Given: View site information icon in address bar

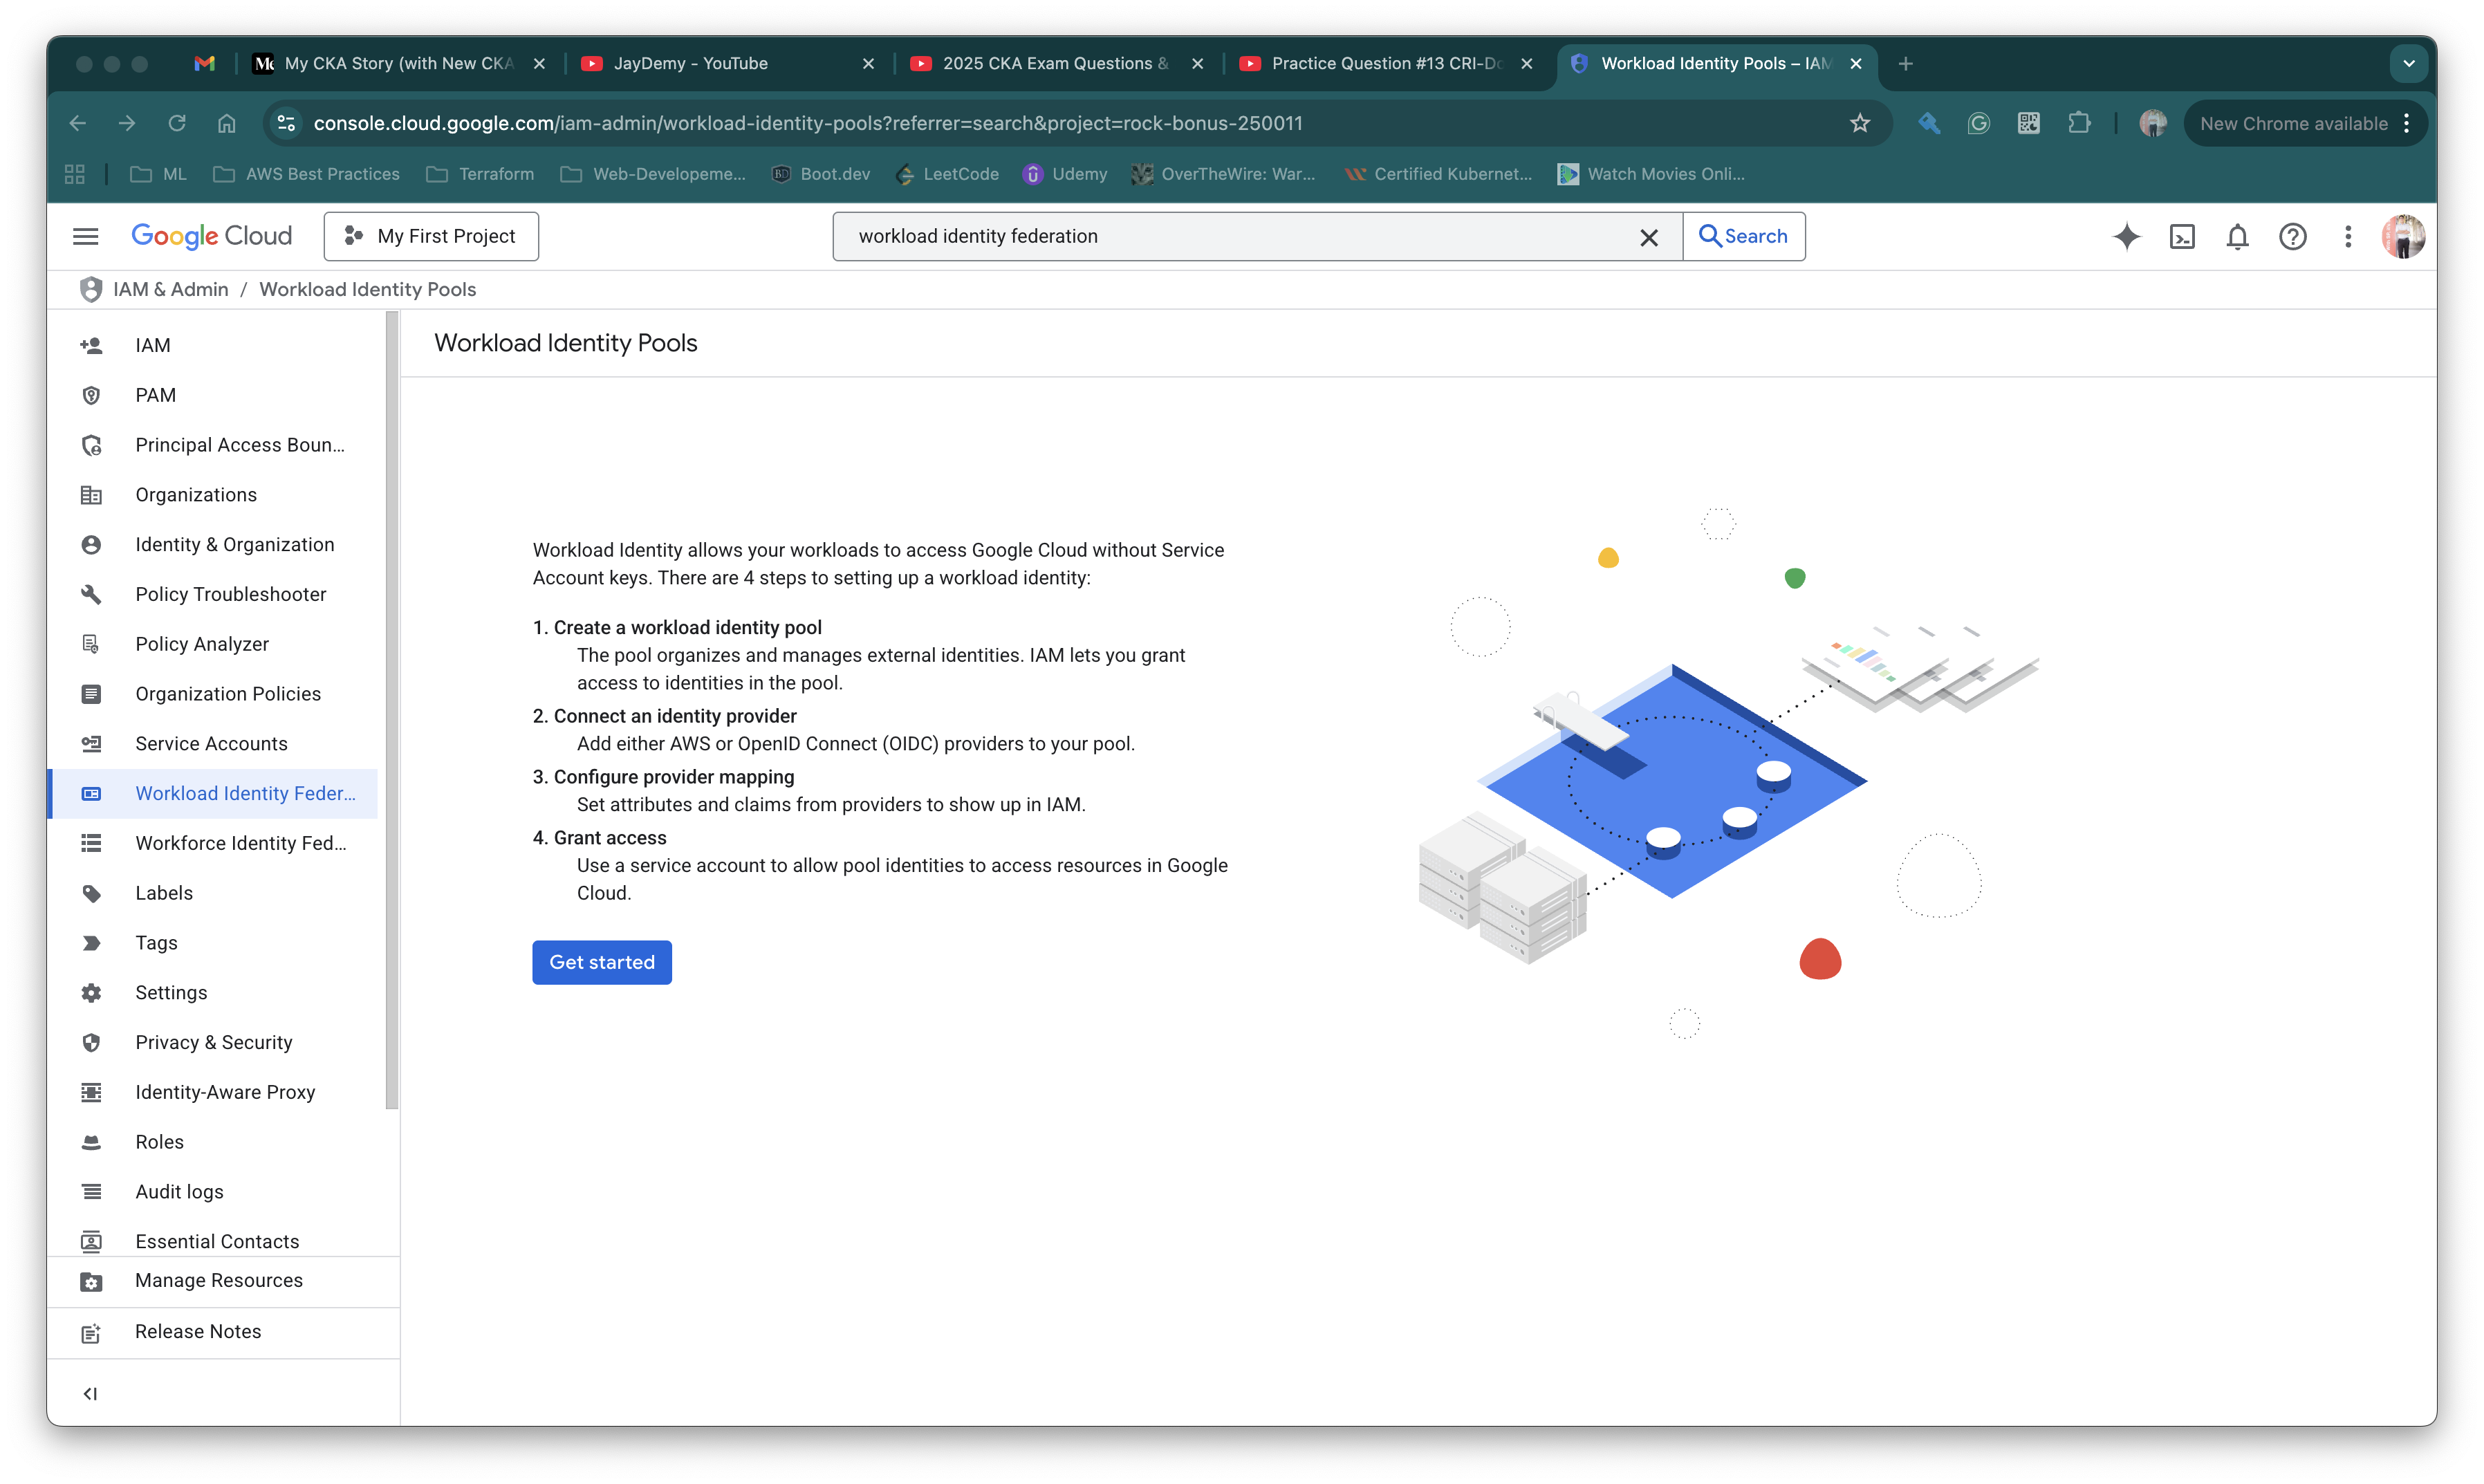Looking at the screenshot, I should [286, 123].
